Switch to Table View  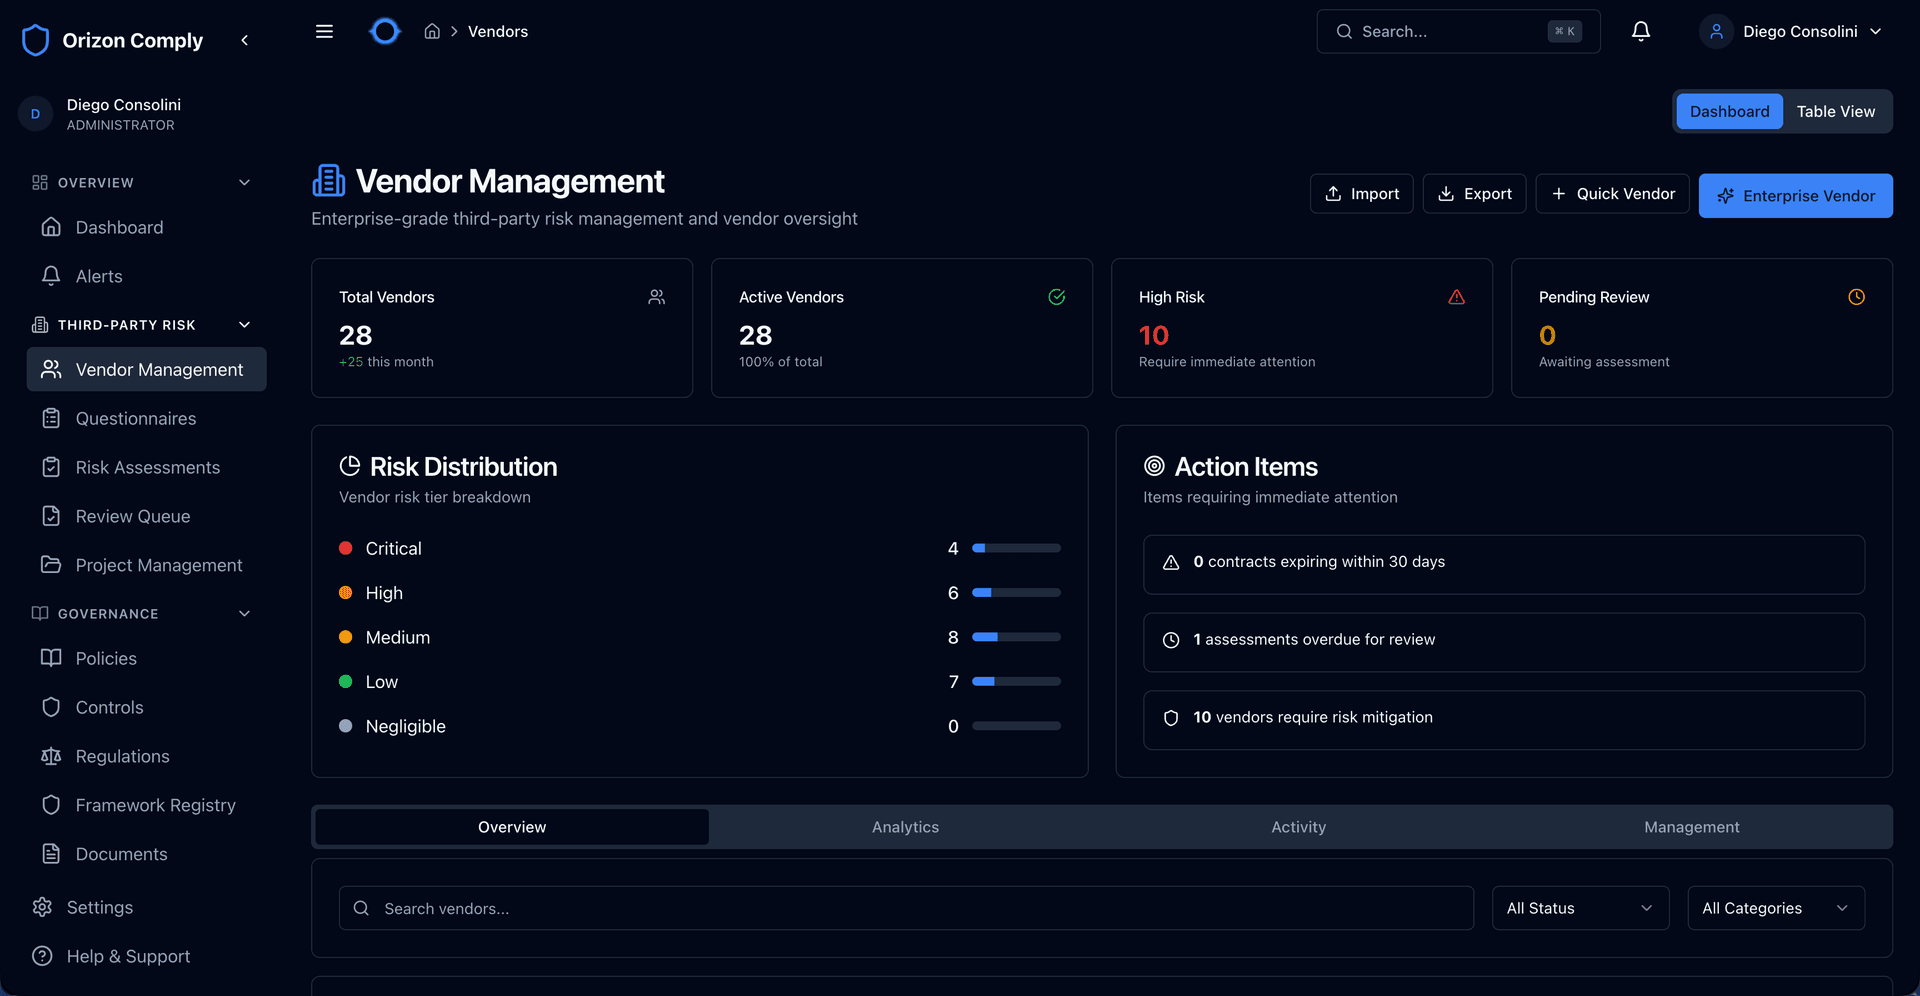[x=1836, y=111]
